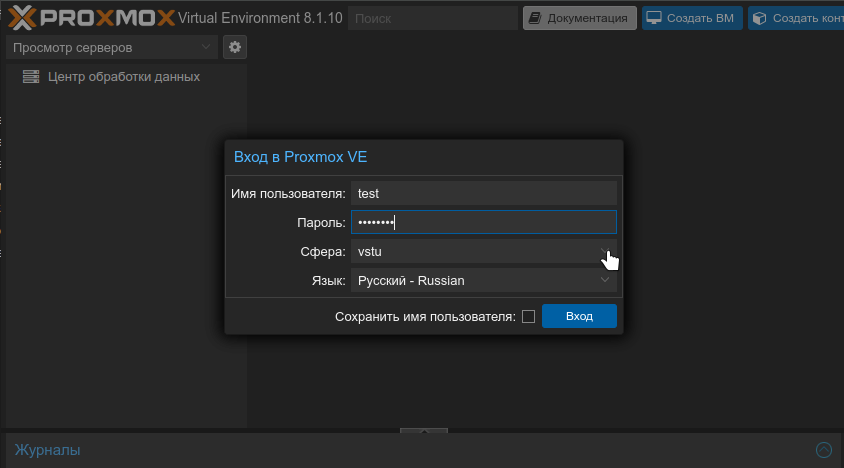Viewport: 844px width, 468px height.
Task: Click the blue Вход login button
Action: pos(579,316)
